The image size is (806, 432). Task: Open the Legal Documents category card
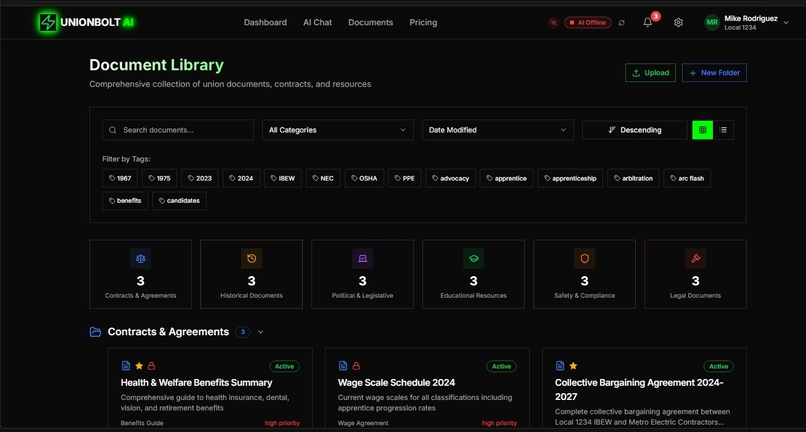pyautogui.click(x=695, y=274)
